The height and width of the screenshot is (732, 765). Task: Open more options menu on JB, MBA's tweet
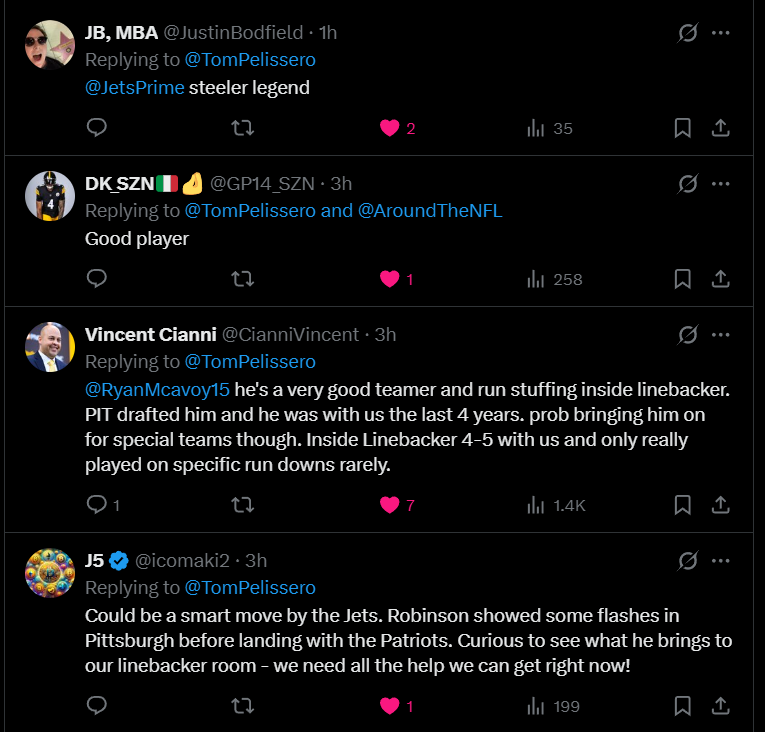pyautogui.click(x=720, y=33)
